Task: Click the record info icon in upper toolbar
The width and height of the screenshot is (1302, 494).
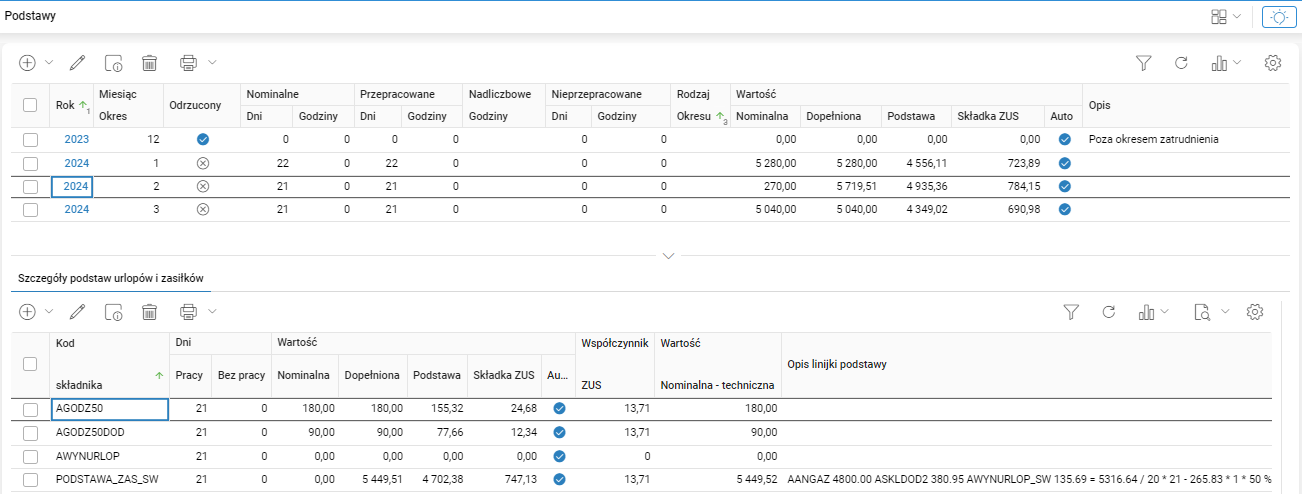Action: 113,62
